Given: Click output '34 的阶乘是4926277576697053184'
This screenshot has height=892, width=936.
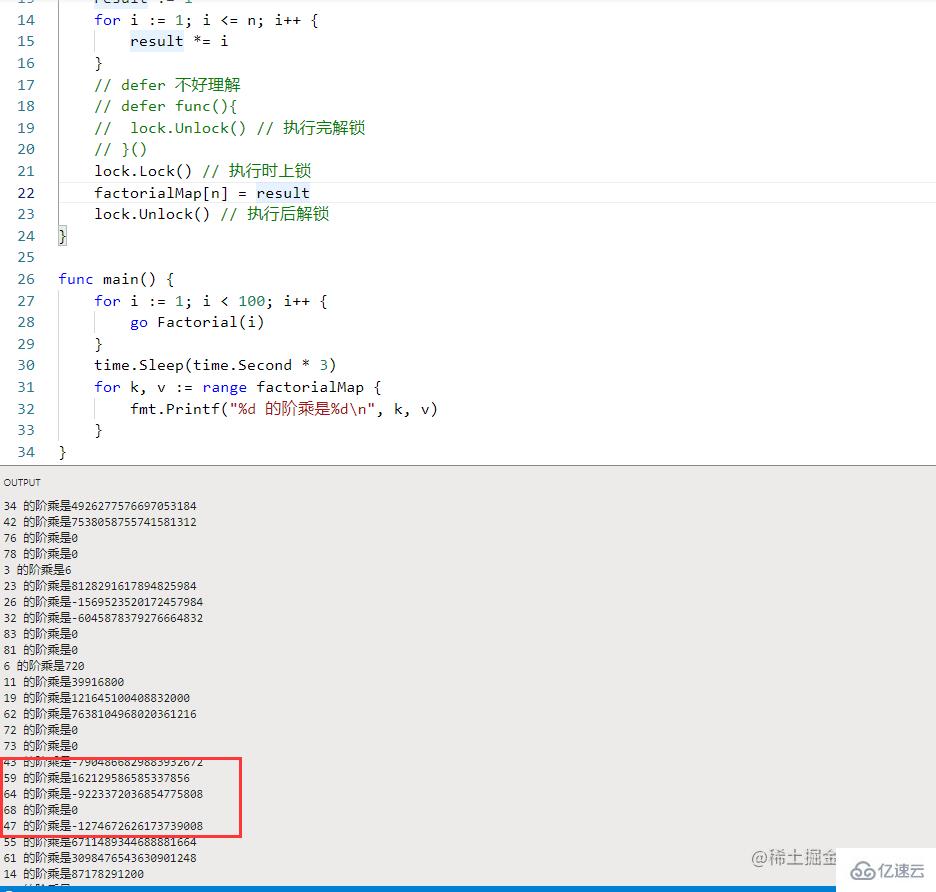Looking at the screenshot, I should coord(100,506).
